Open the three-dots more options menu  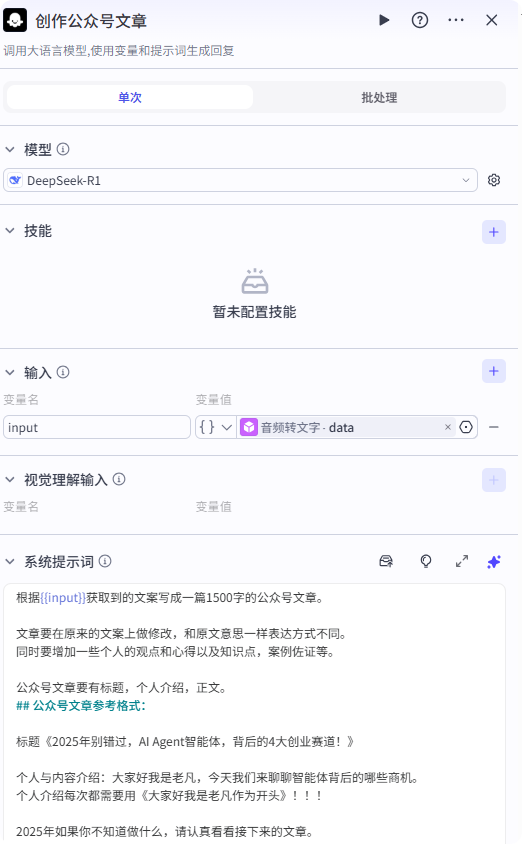[456, 20]
